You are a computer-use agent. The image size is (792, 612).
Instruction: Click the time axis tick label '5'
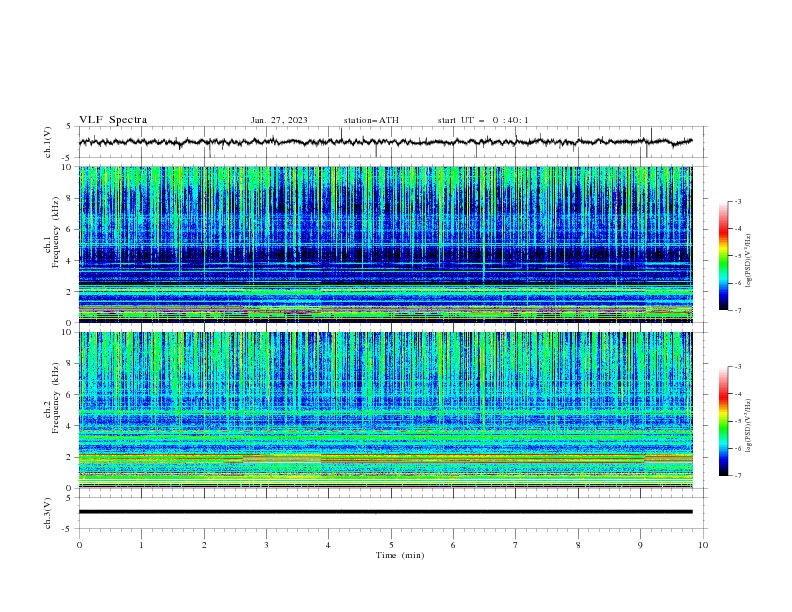[391, 545]
